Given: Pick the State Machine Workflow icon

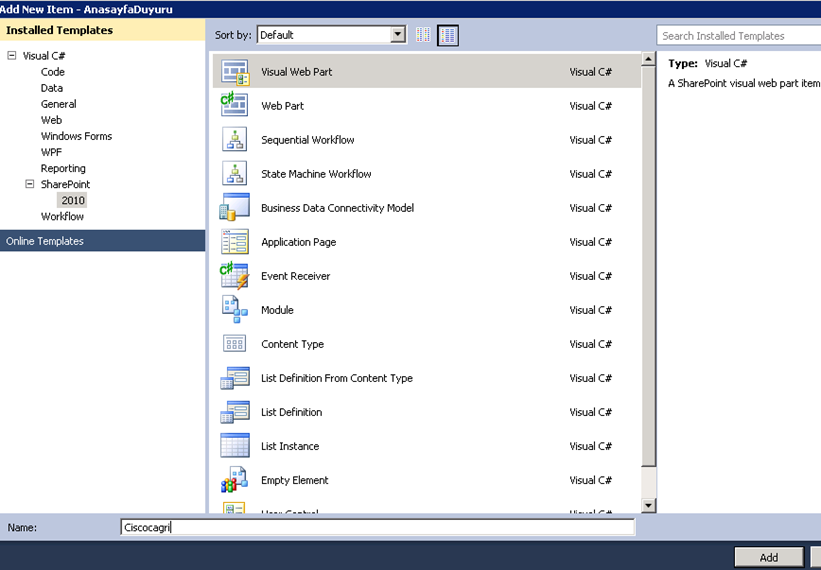Looking at the screenshot, I should click(x=235, y=174).
